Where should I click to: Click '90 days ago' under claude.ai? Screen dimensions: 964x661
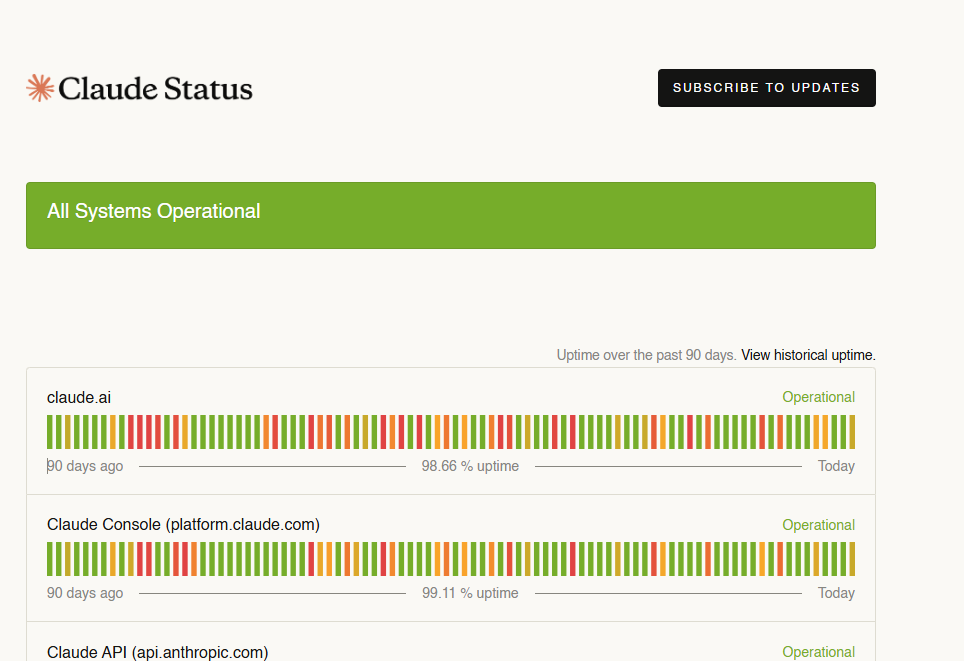click(x=85, y=466)
